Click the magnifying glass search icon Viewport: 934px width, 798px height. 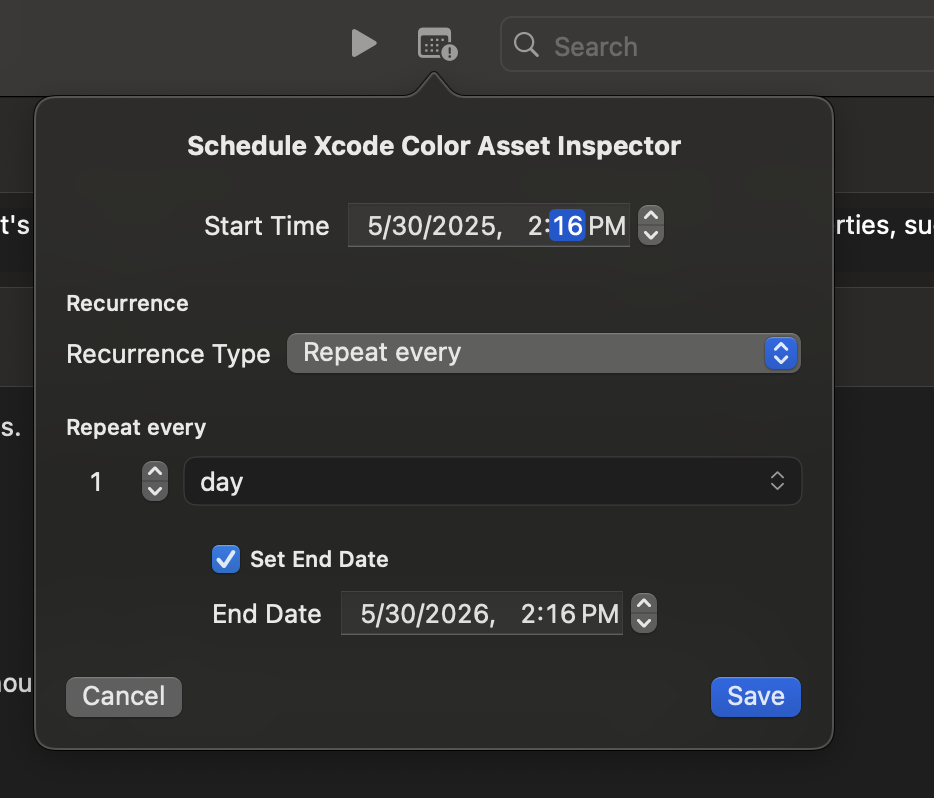526,45
